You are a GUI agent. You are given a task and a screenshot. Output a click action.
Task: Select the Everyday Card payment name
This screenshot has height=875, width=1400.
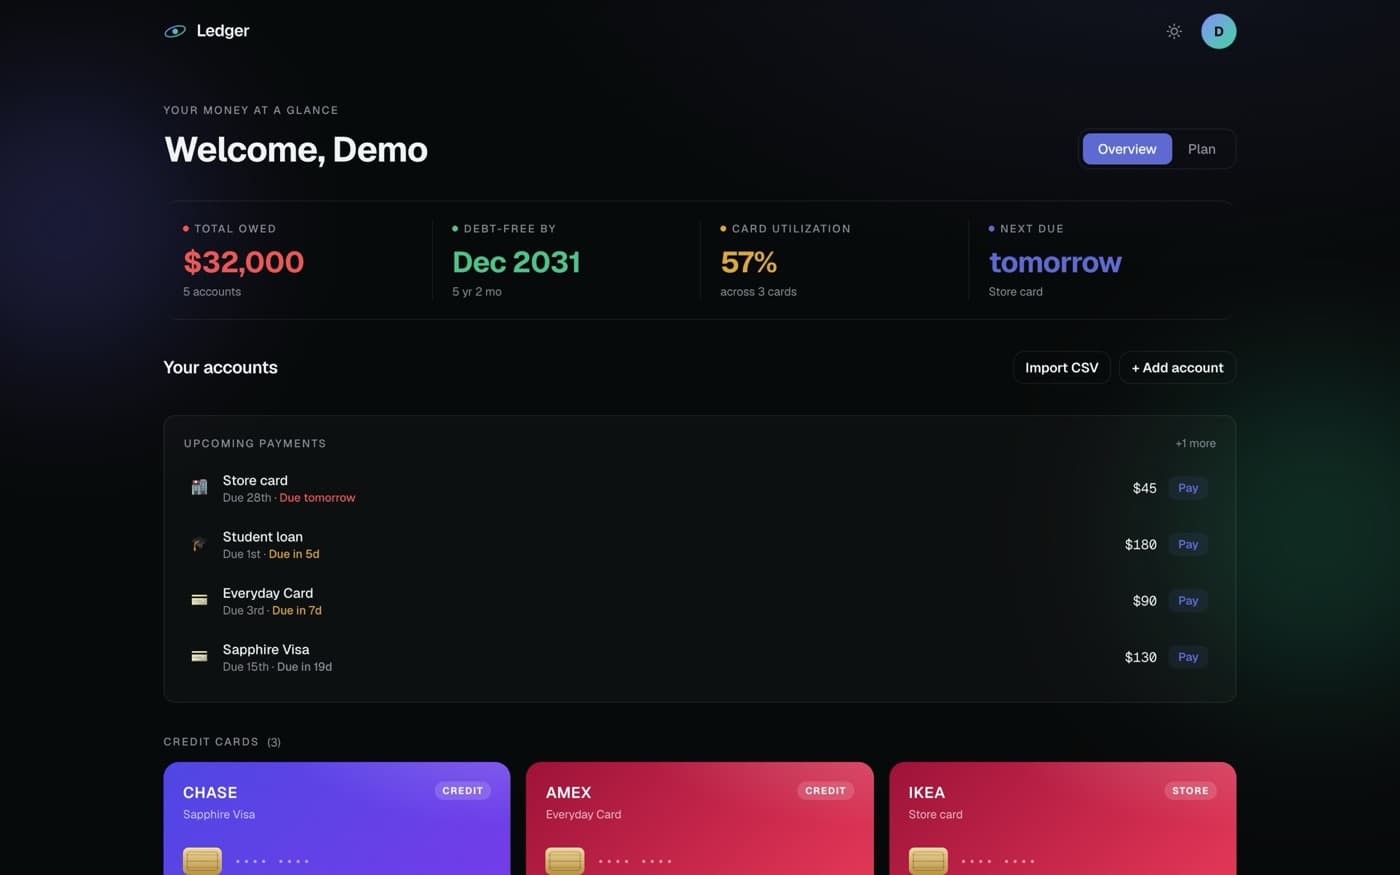tap(267, 593)
